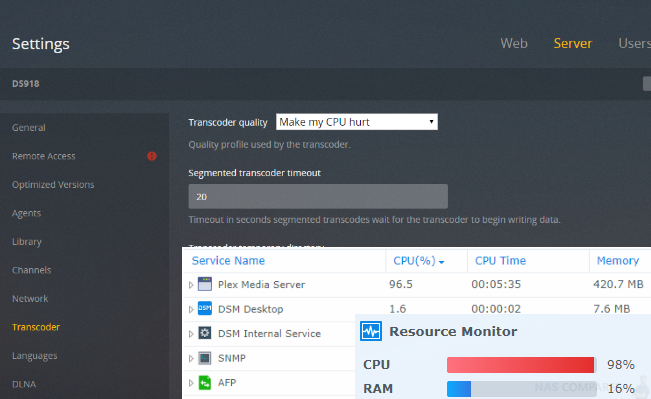Click the Segmented transcoder timeout field
This screenshot has height=399, width=651.
point(318,196)
